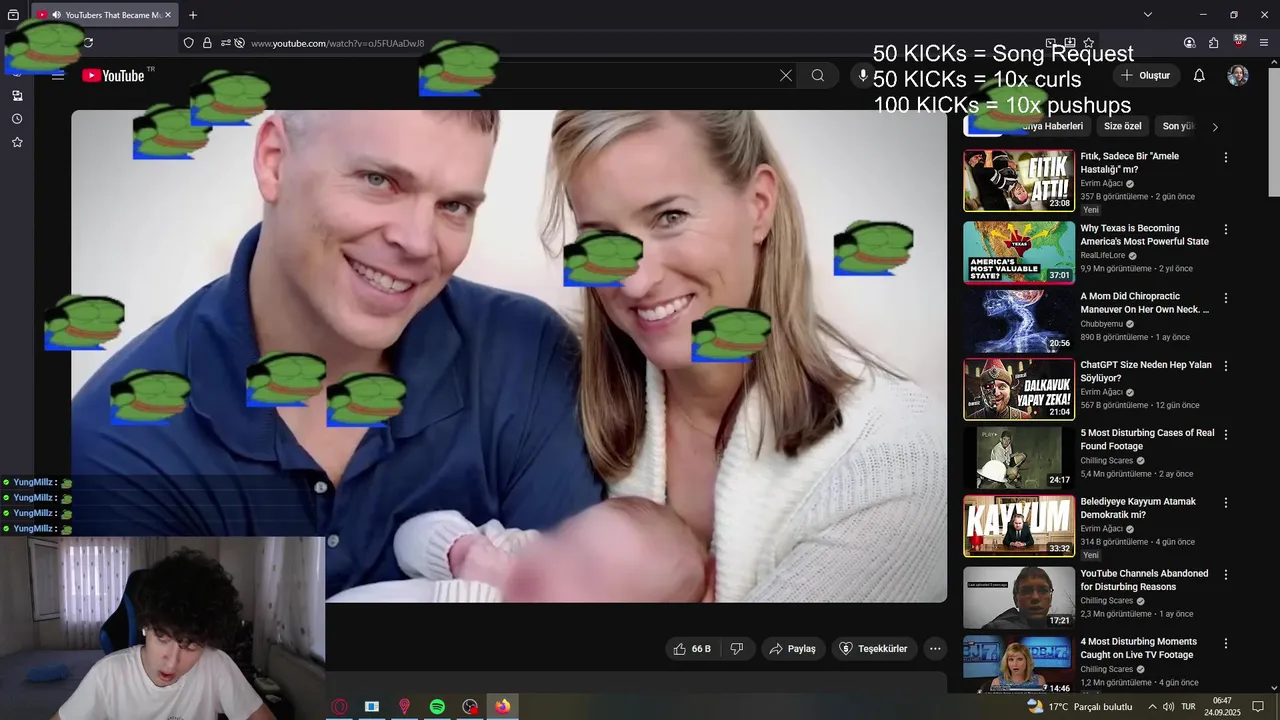Open the Oluştur create menu

(1146, 75)
